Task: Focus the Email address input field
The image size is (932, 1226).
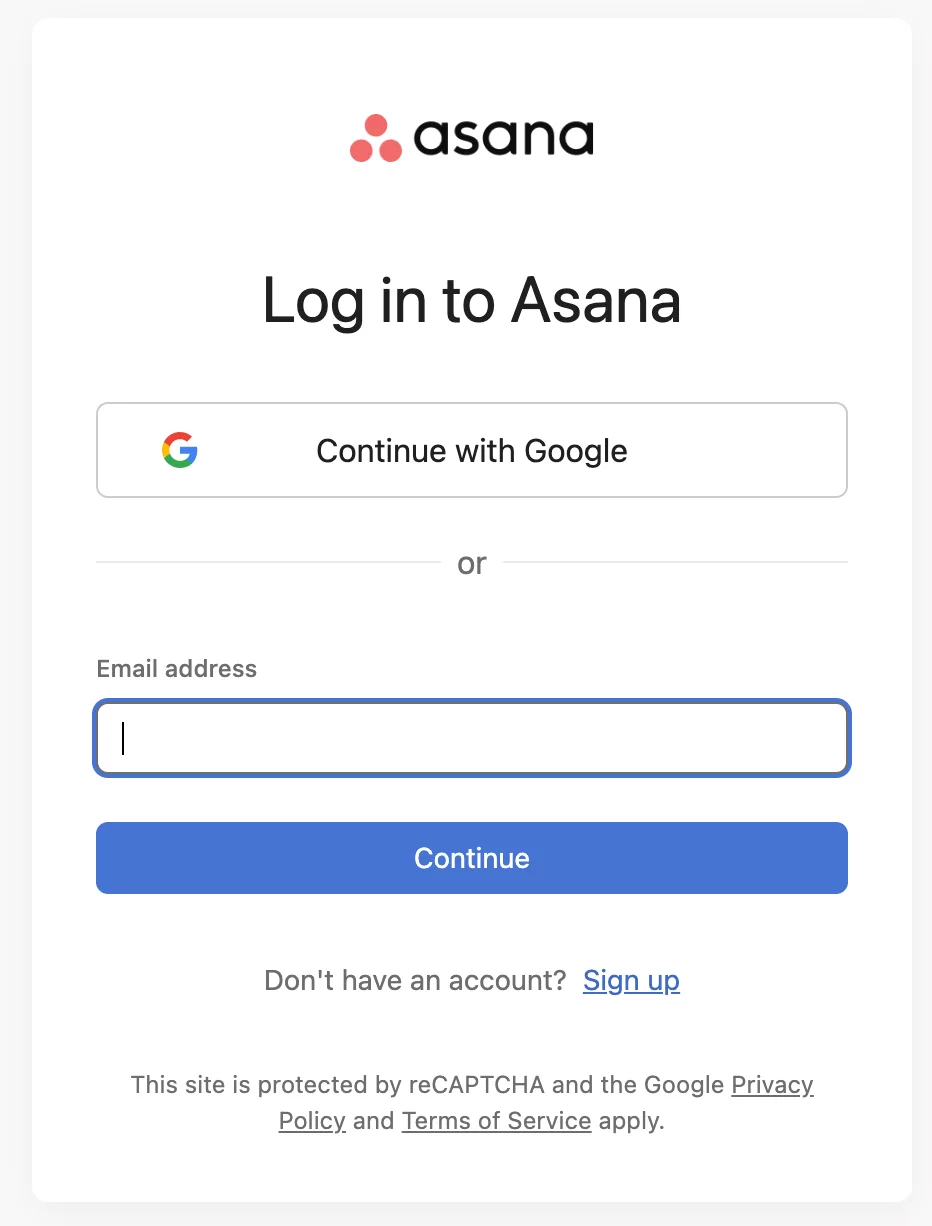Action: tap(472, 739)
